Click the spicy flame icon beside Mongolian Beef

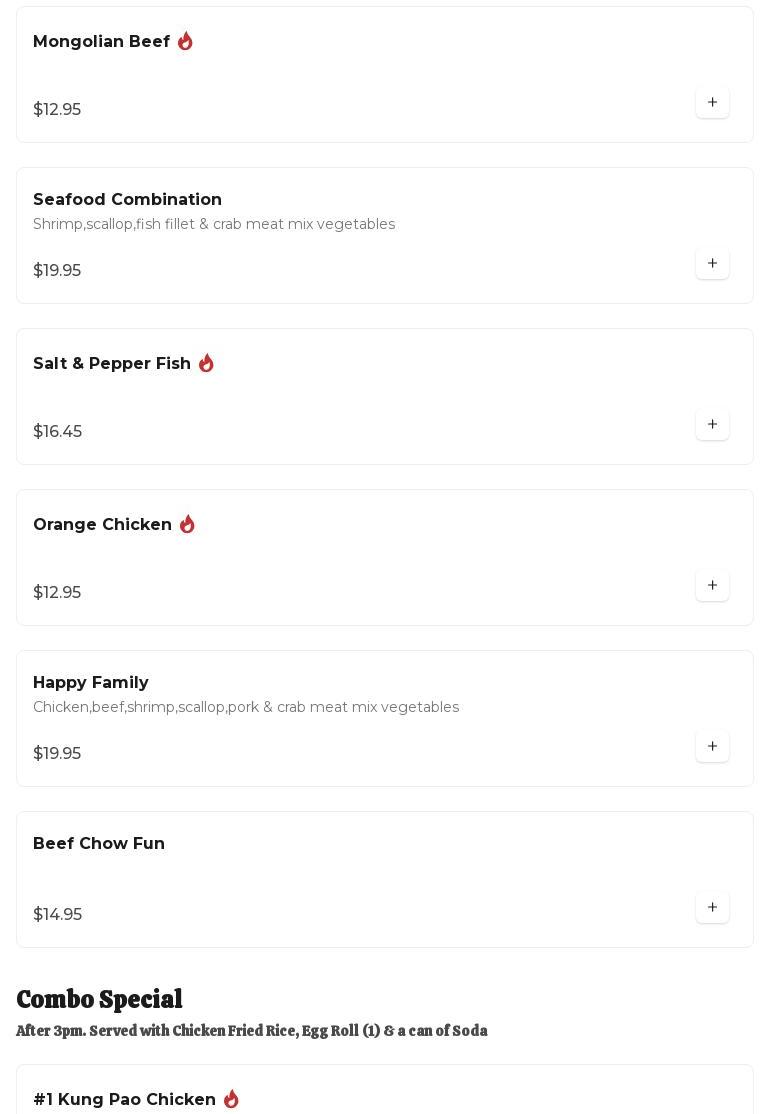click(185, 42)
